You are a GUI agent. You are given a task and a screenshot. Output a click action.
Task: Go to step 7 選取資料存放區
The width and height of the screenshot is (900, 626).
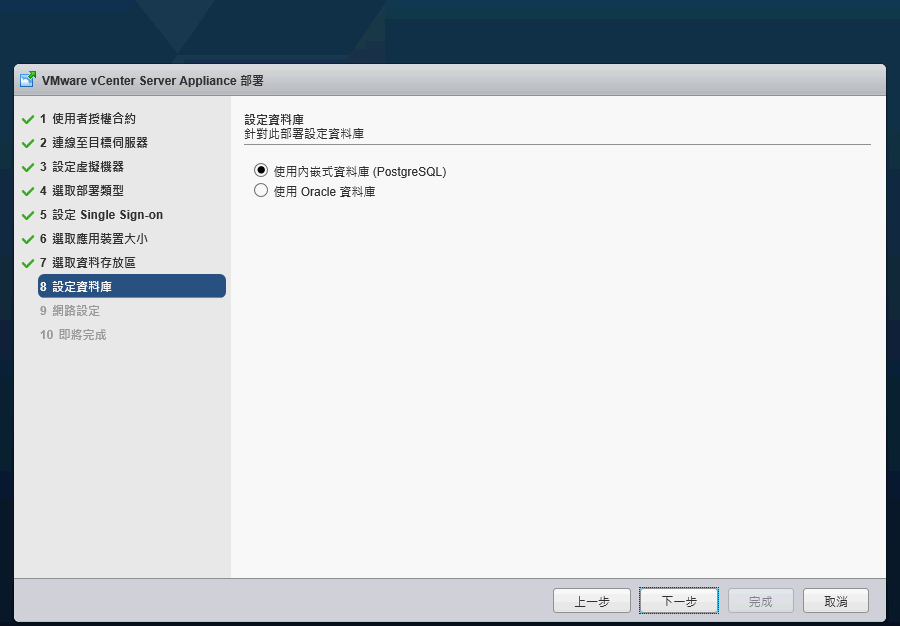point(88,263)
